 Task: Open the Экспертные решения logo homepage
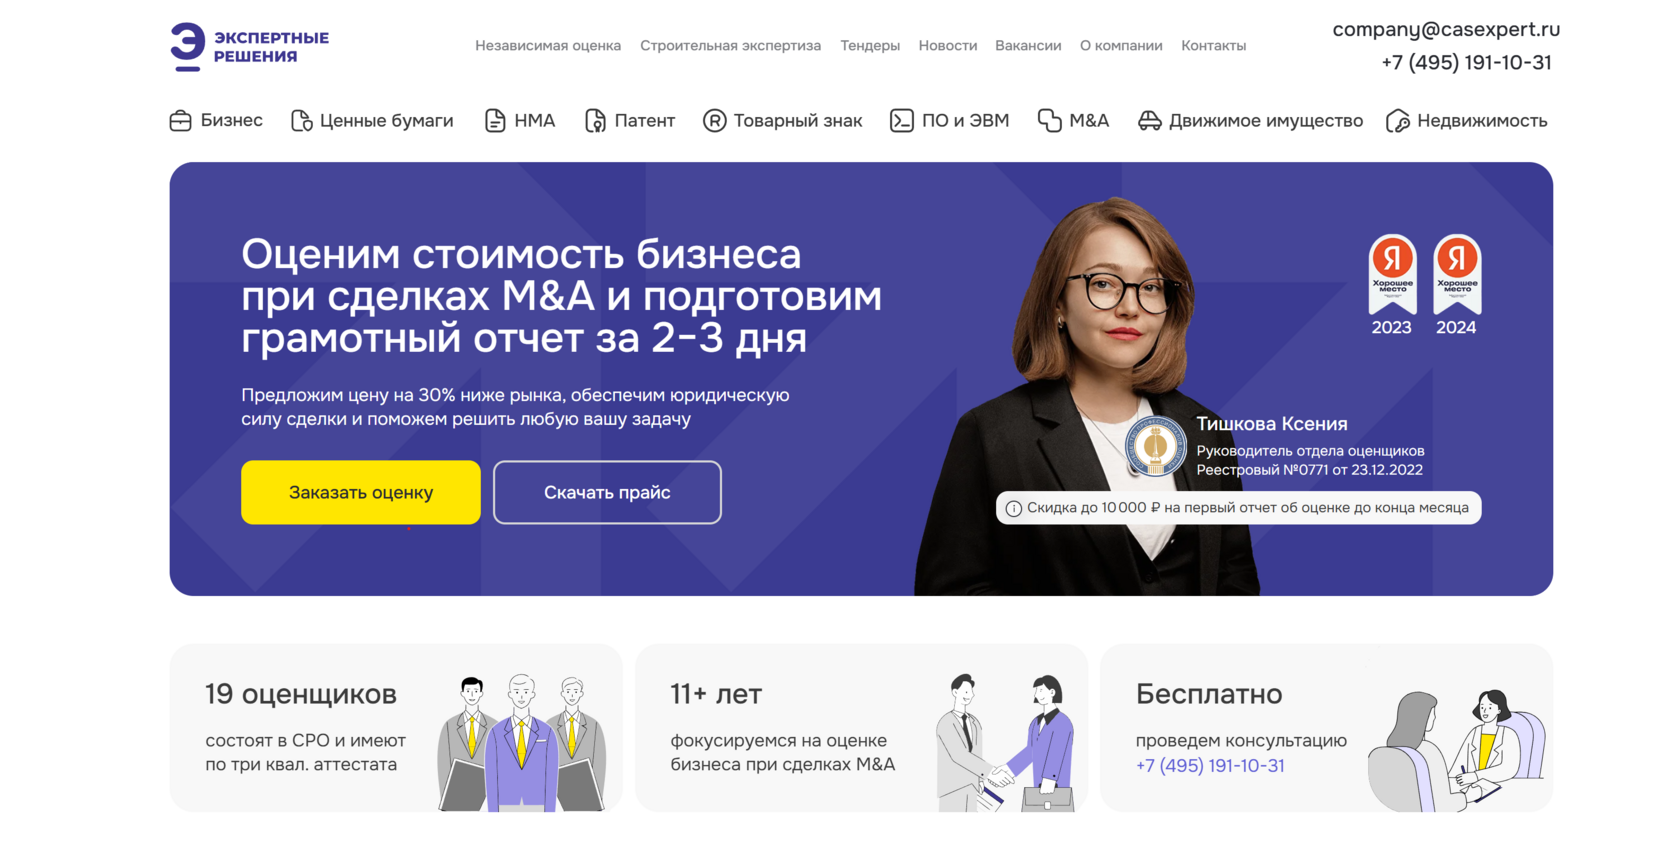[249, 47]
